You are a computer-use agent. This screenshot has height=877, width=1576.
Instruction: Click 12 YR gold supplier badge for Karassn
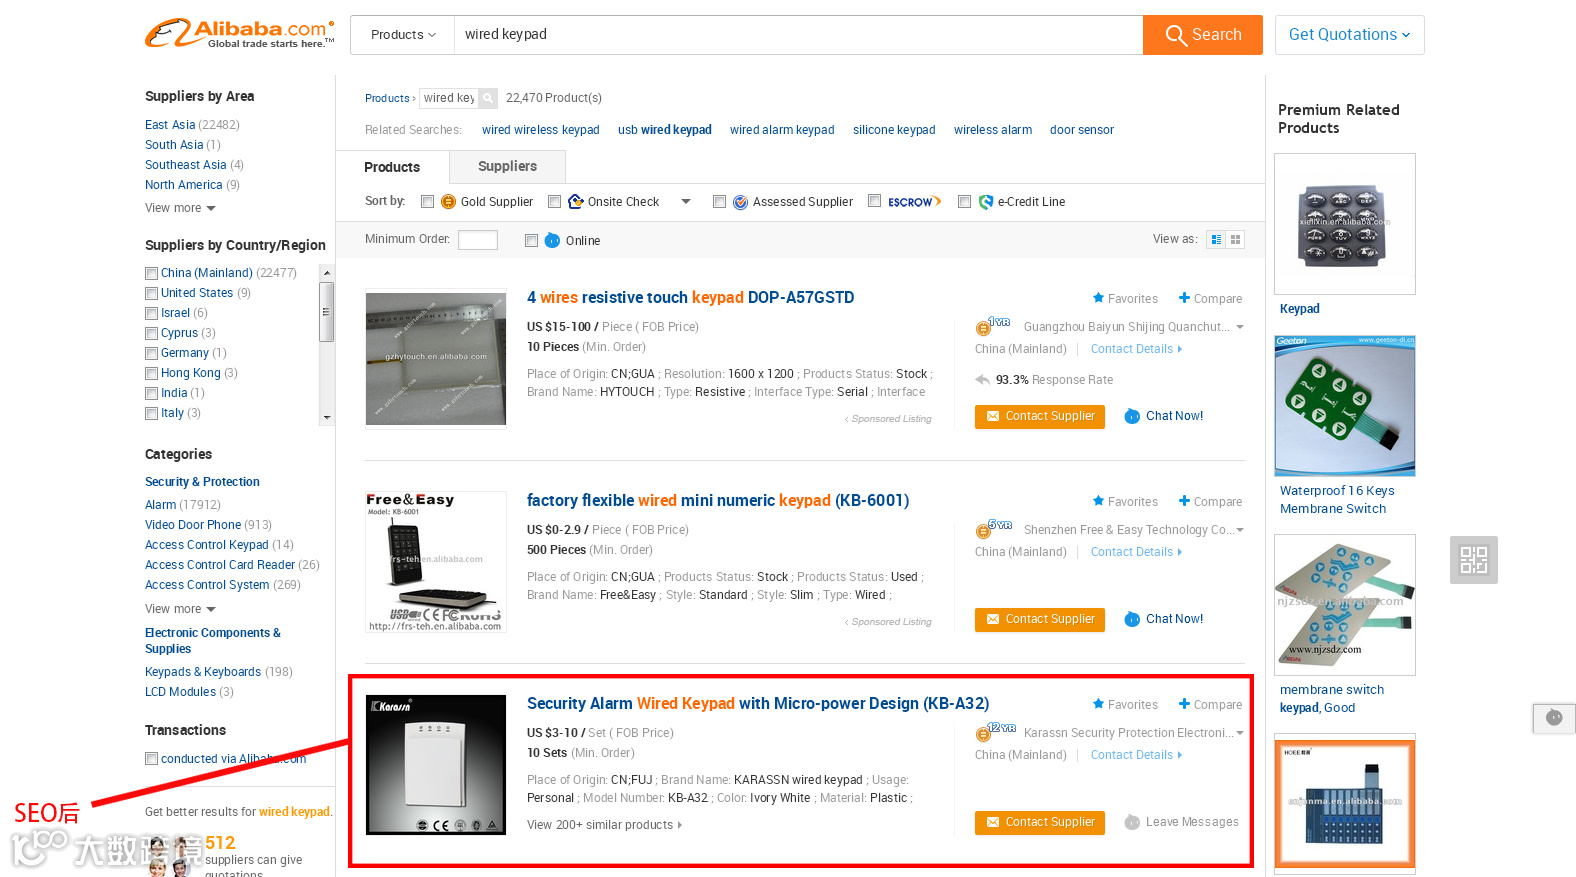[996, 732]
